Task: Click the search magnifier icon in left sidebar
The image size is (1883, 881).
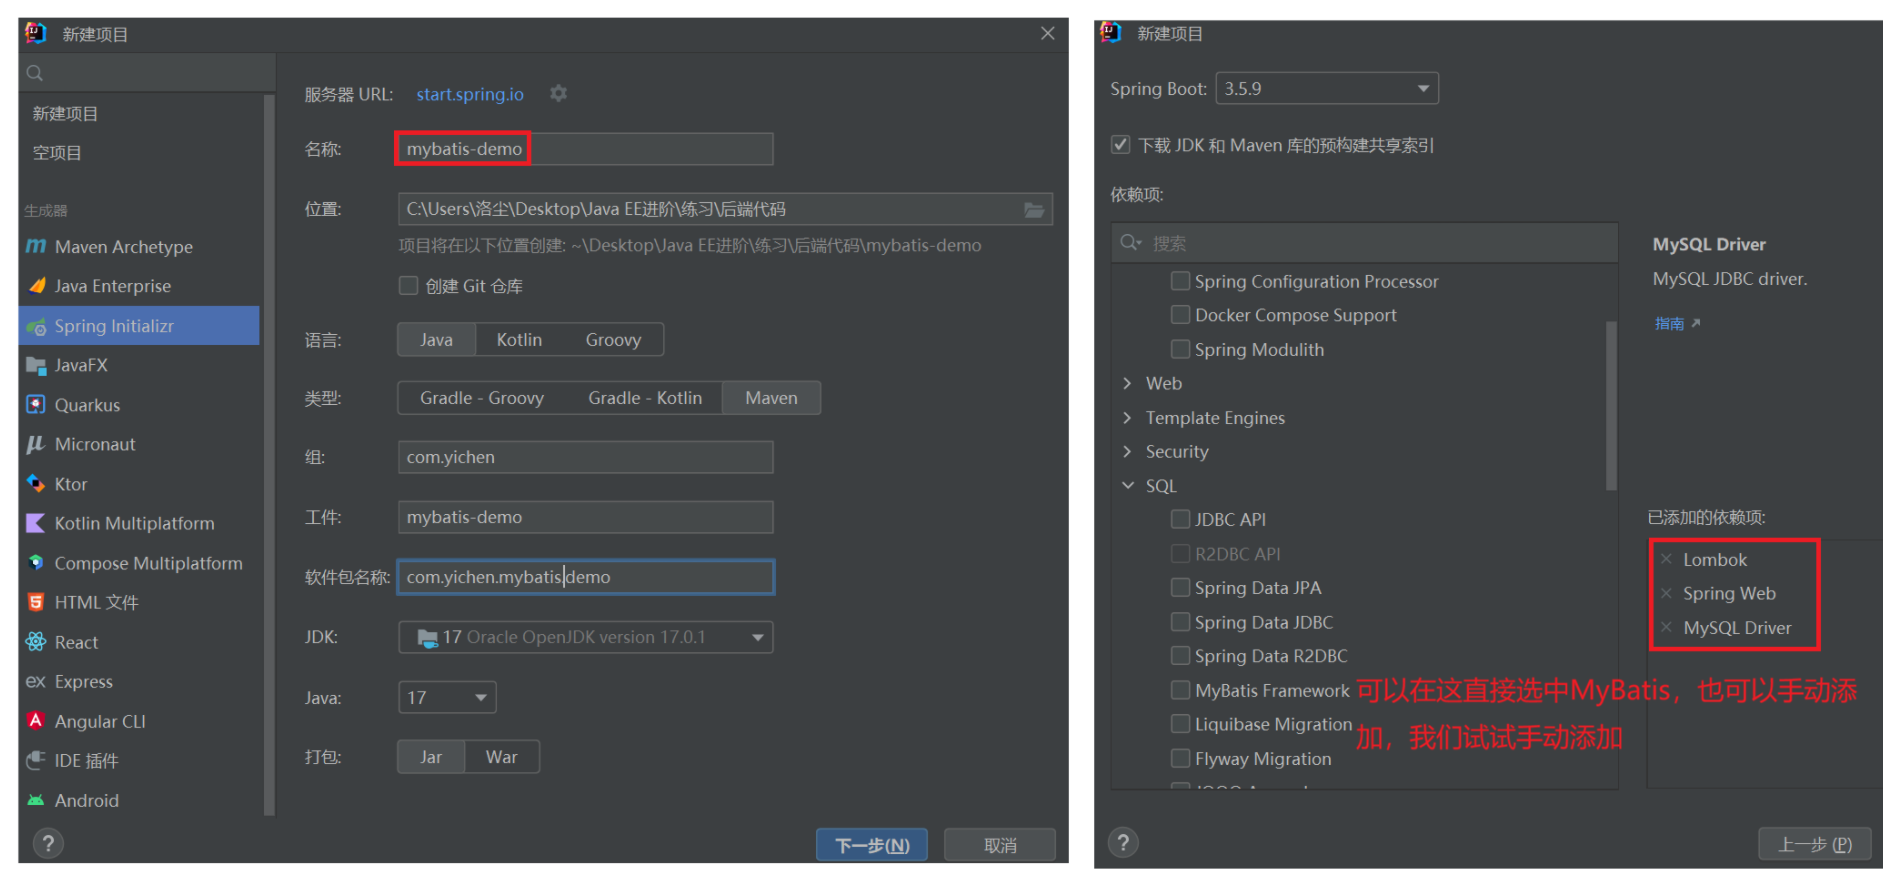Action: pyautogui.click(x=35, y=73)
